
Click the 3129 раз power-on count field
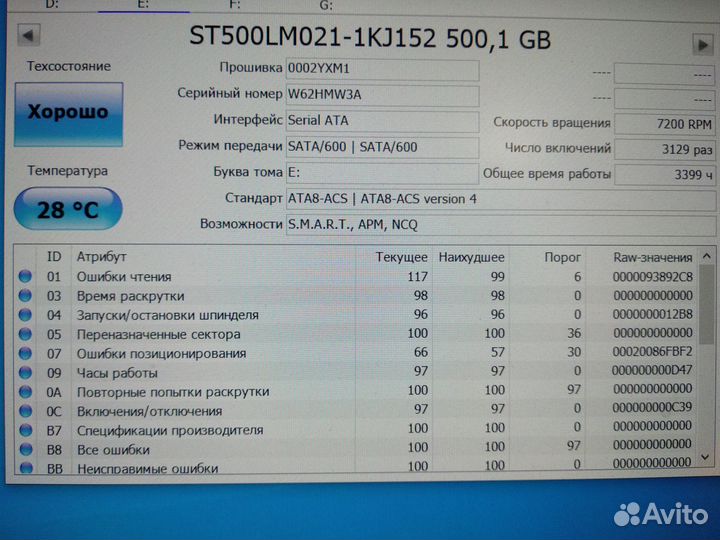[x=664, y=150]
